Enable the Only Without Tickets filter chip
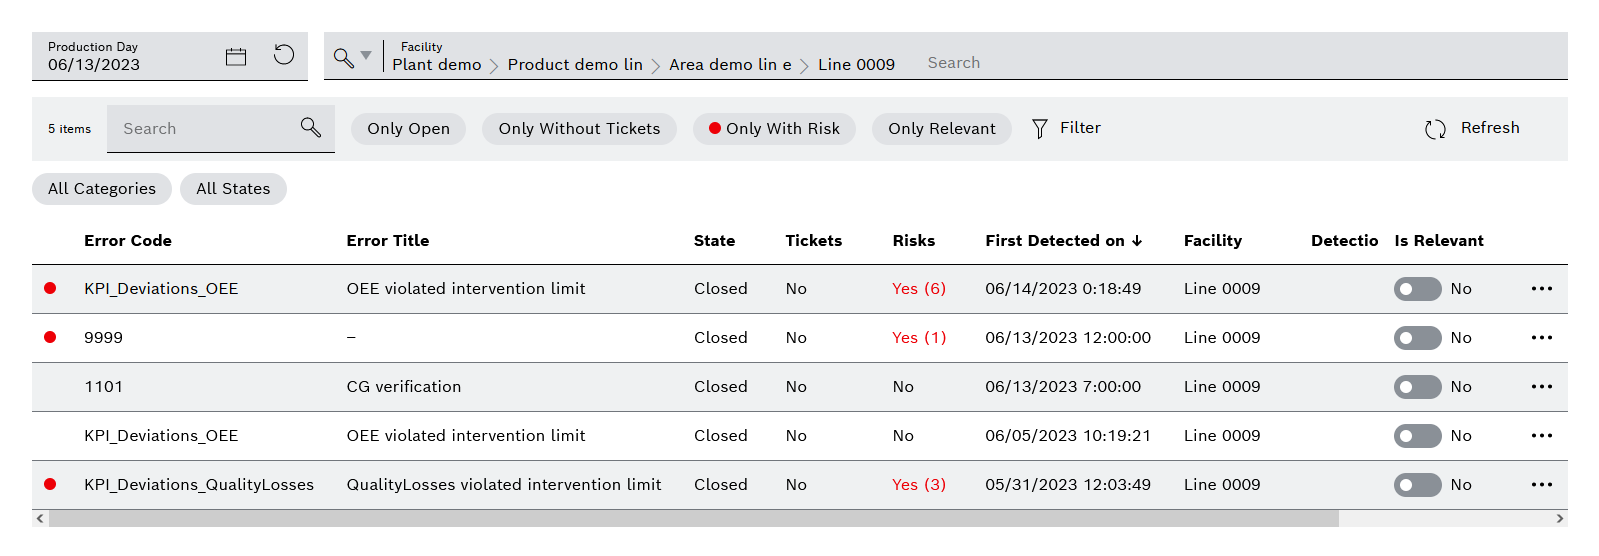This screenshot has height=556, width=1599. click(x=579, y=129)
